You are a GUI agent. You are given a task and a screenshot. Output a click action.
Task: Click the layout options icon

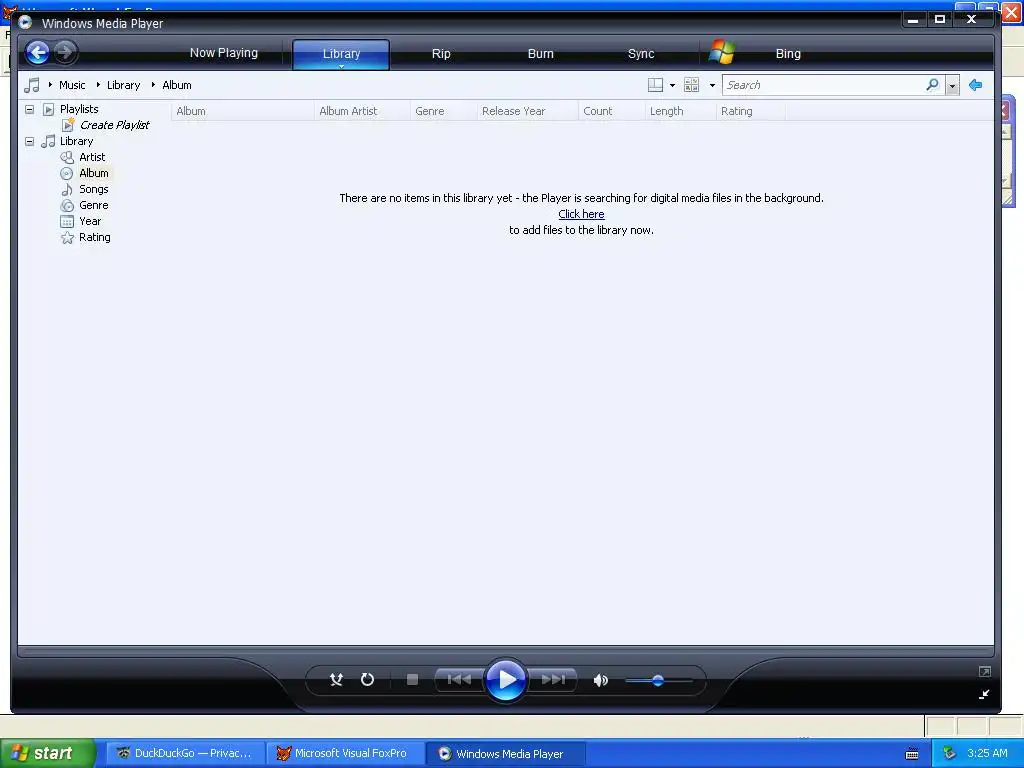click(655, 85)
